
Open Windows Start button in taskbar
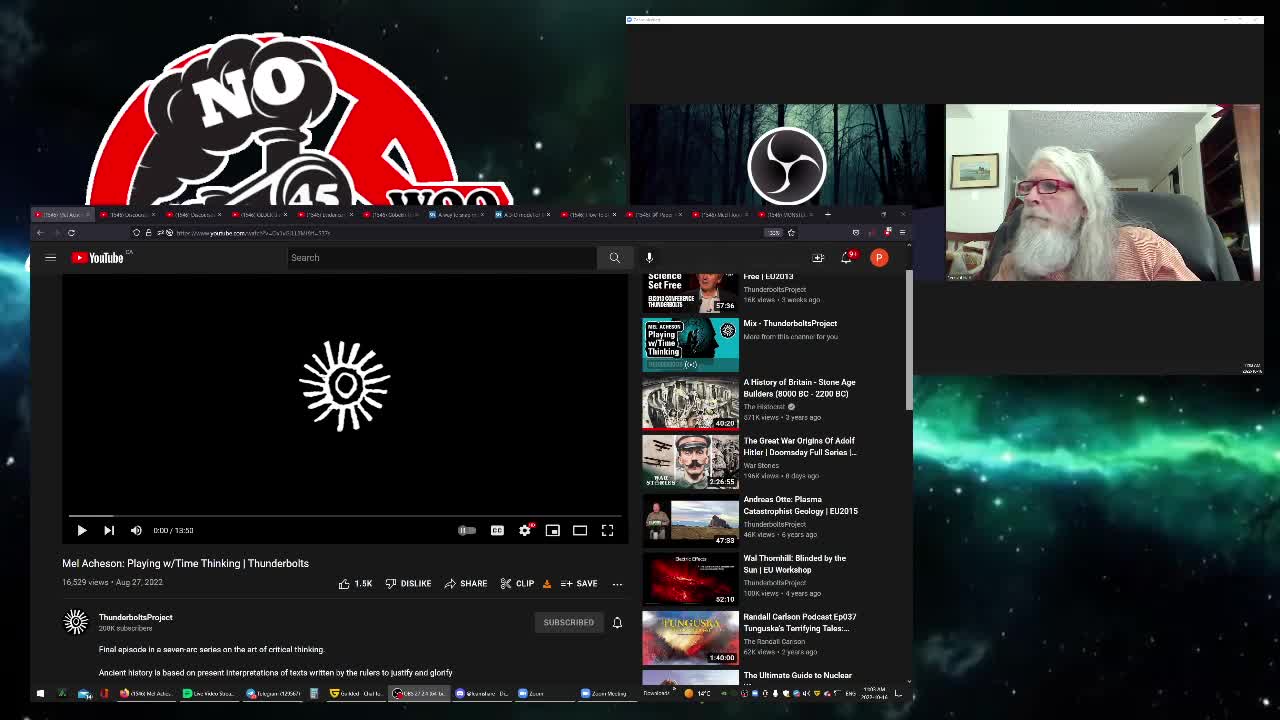40,693
